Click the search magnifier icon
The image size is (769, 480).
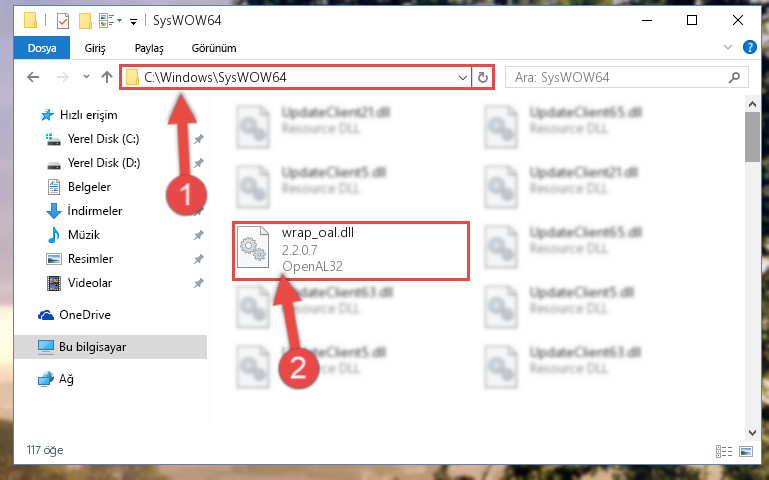(734, 77)
